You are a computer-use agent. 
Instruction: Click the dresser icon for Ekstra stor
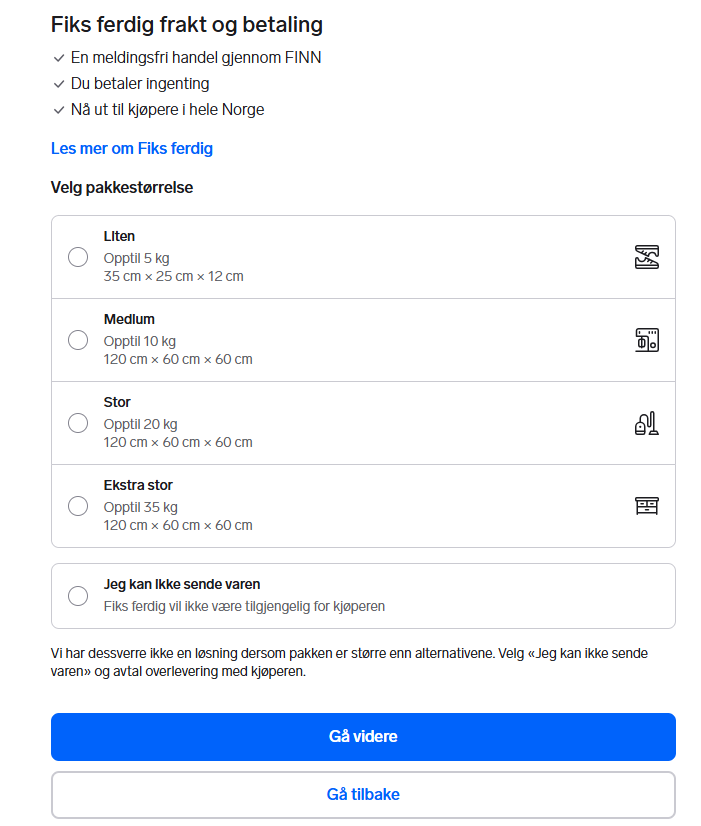[647, 506]
